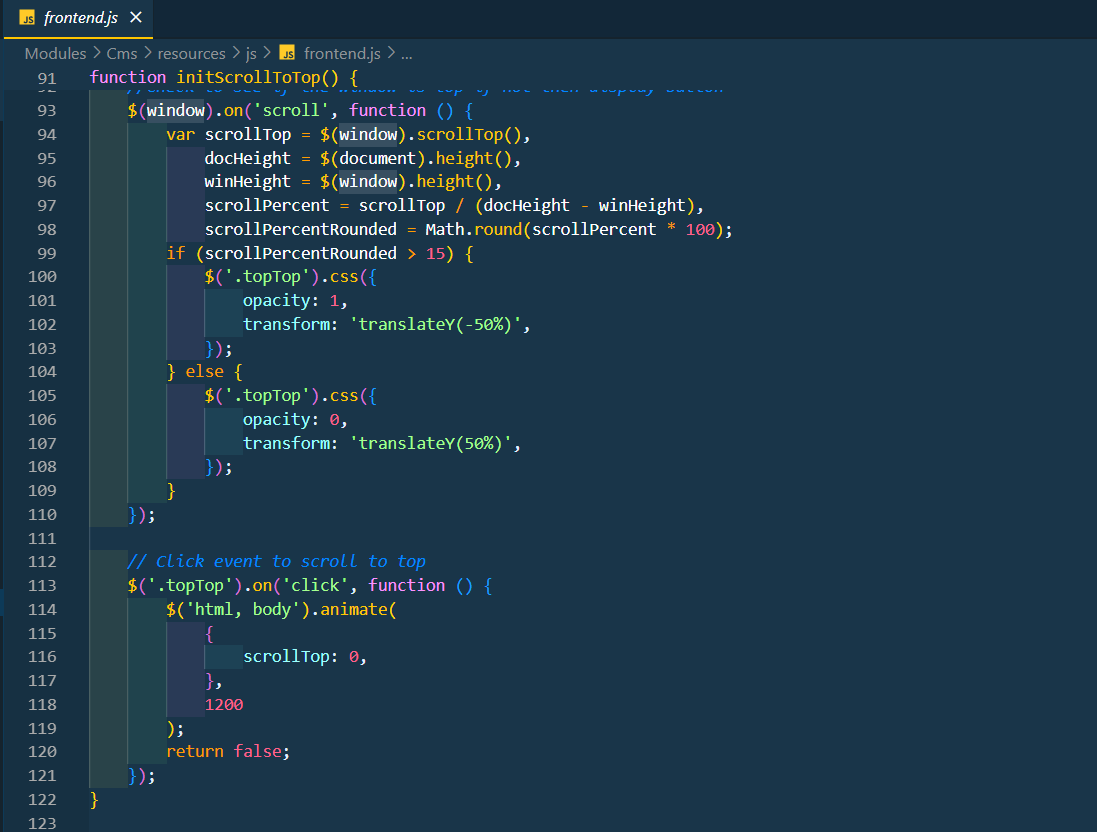This screenshot has width=1097, height=832.
Task: Select the frontend.js editor tab
Action: [x=78, y=18]
